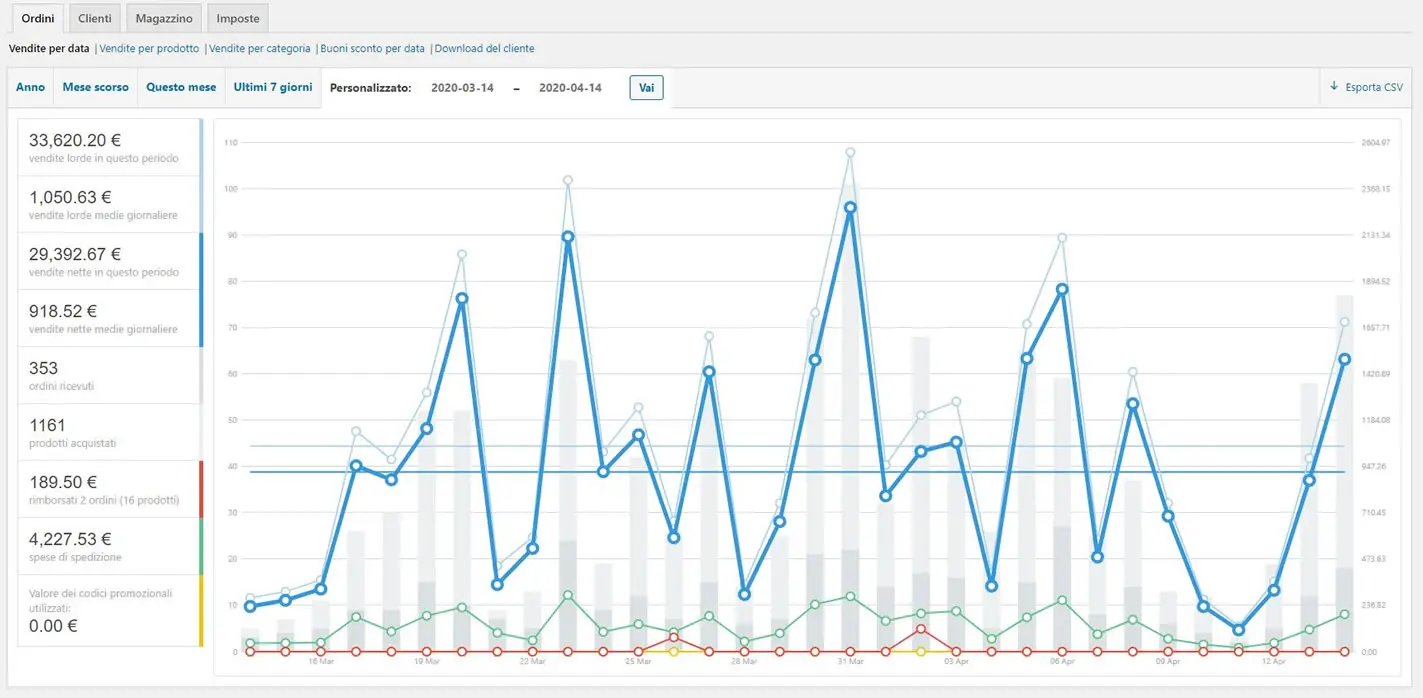Click the Esporta CSV download button

(1366, 87)
